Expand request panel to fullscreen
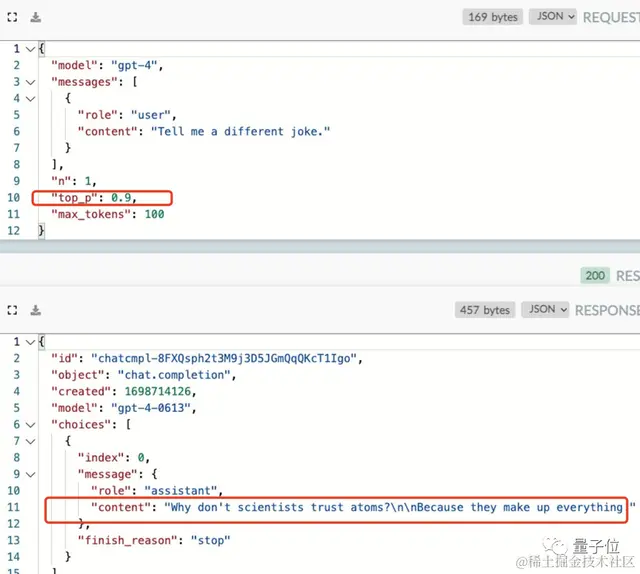The image size is (640, 574). pyautogui.click(x=12, y=17)
